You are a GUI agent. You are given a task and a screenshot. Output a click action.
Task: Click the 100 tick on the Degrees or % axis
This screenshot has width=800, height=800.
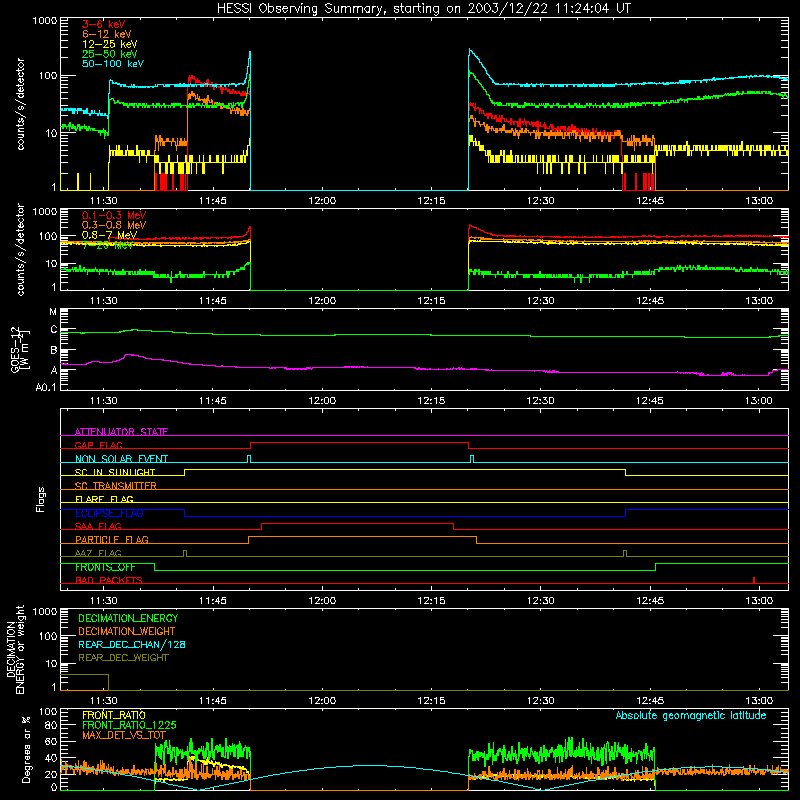point(48,712)
